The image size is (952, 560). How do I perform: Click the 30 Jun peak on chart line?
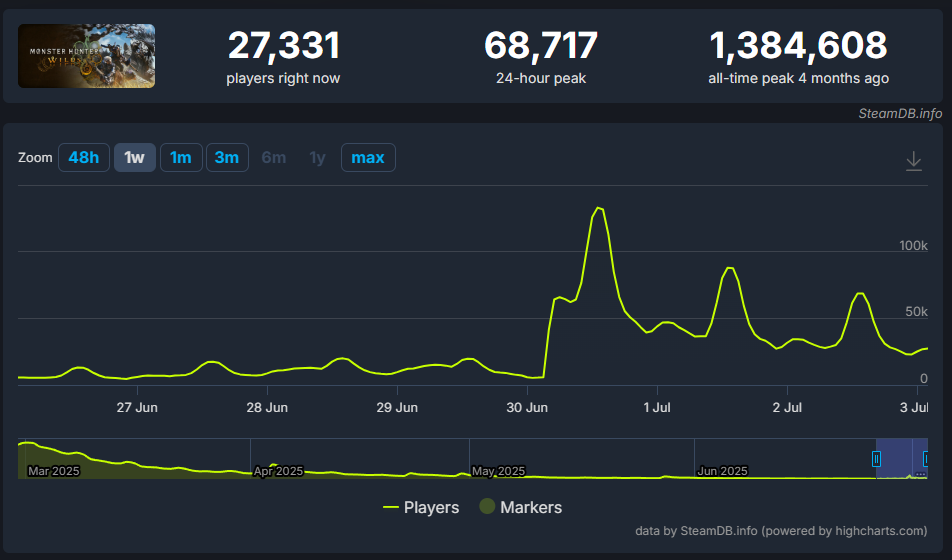pos(599,208)
